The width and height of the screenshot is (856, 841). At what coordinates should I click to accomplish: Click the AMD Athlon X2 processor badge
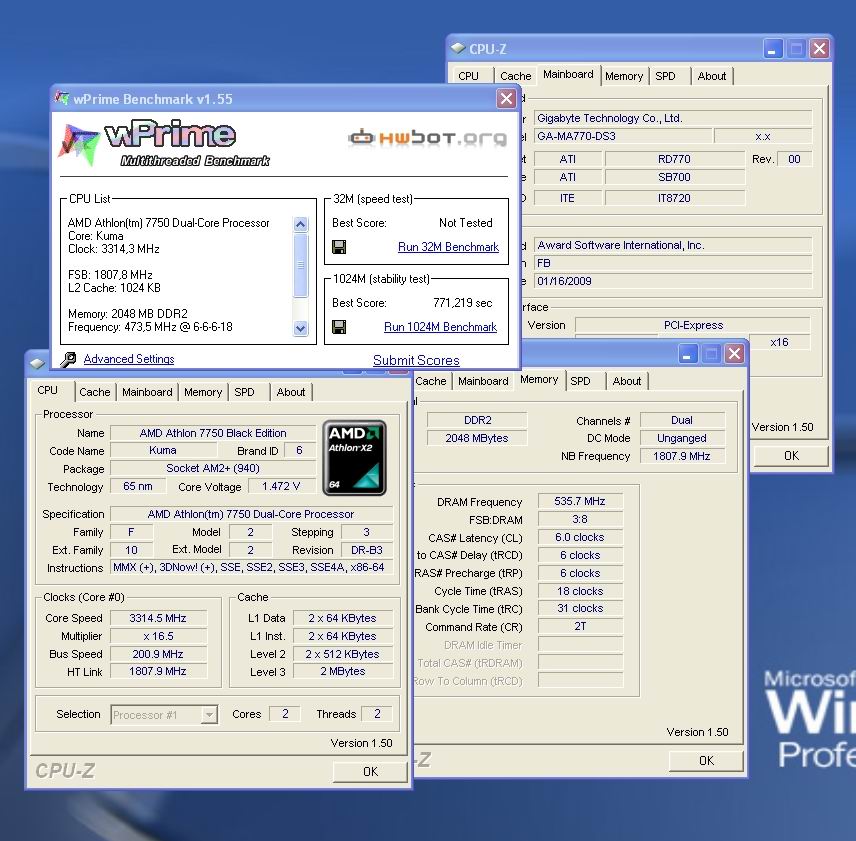click(354, 457)
